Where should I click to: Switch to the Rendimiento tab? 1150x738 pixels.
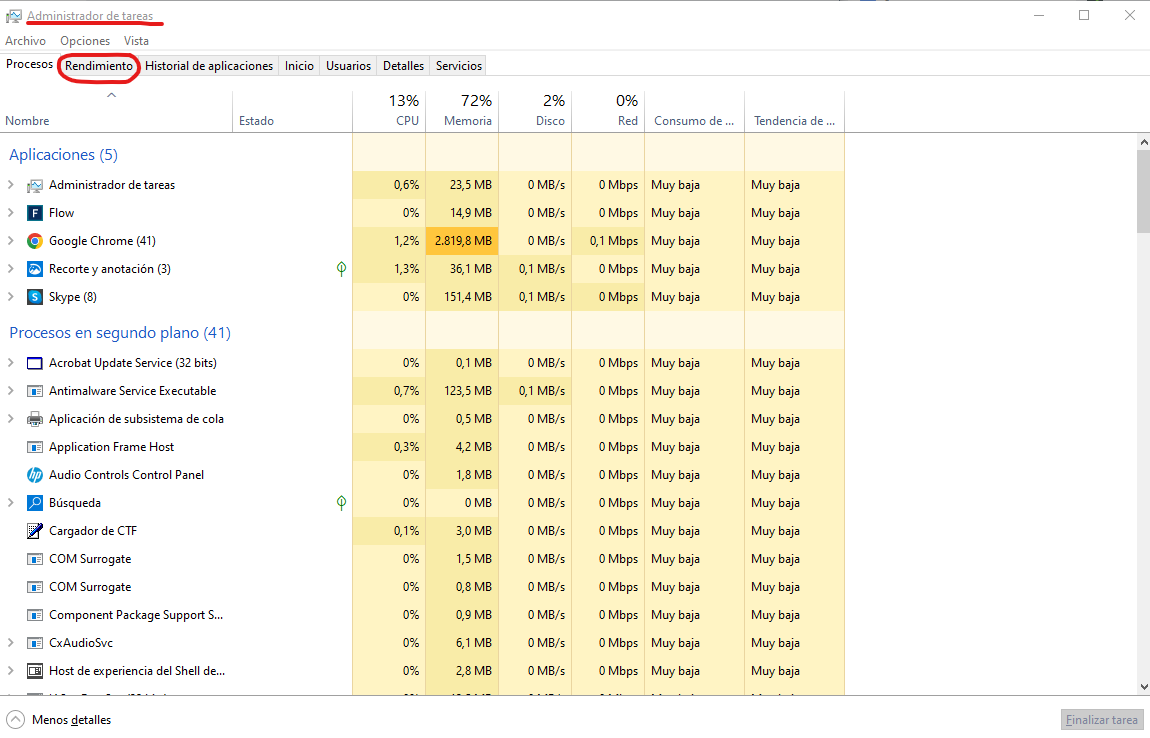coord(99,66)
